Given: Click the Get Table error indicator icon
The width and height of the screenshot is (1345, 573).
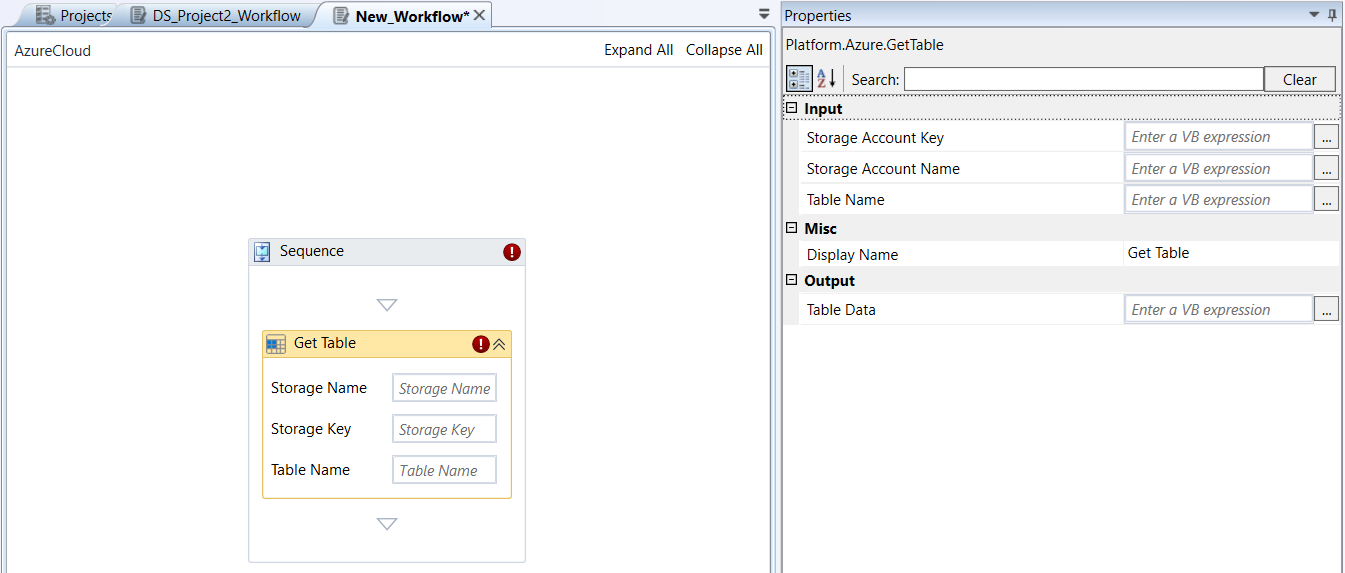Looking at the screenshot, I should point(481,344).
